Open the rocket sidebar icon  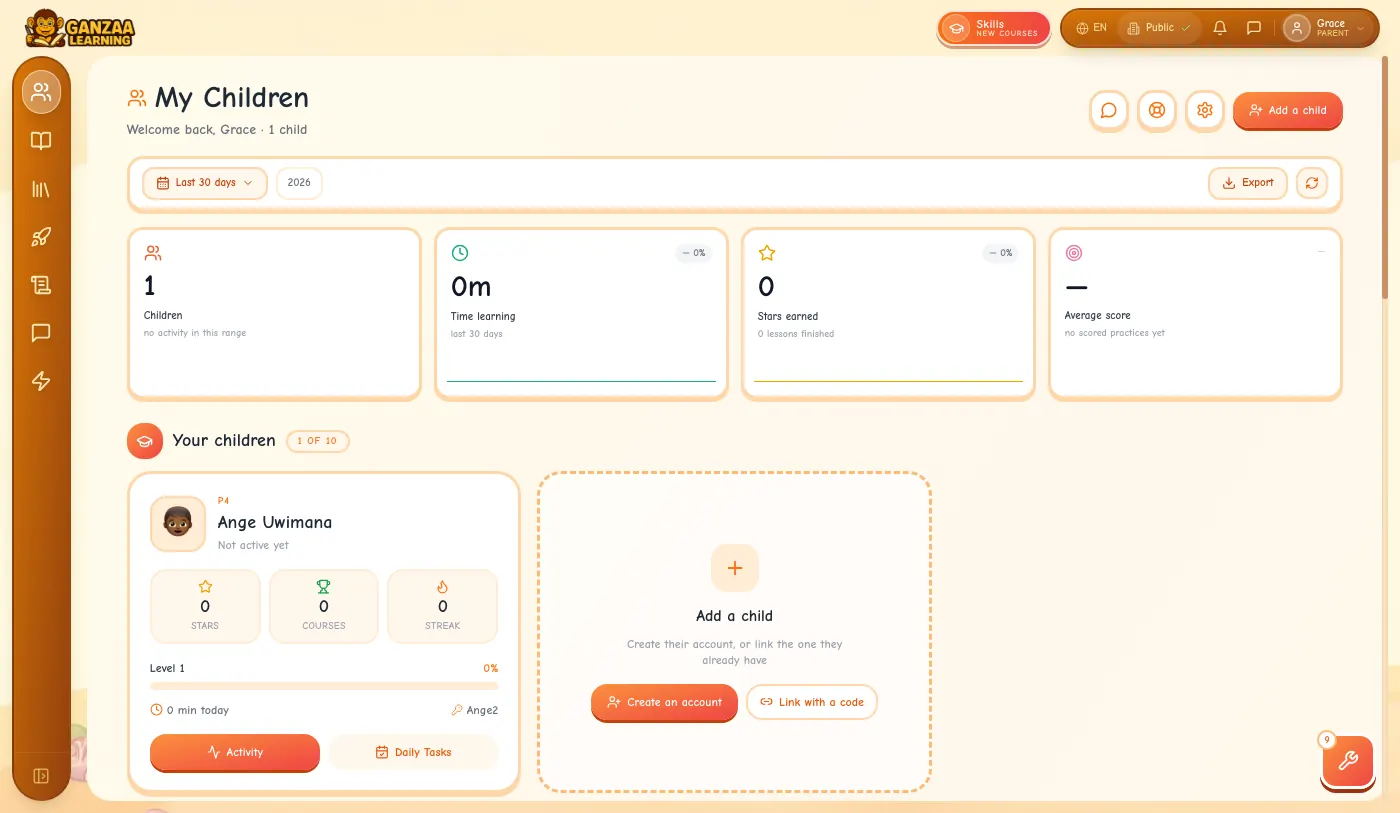point(41,237)
